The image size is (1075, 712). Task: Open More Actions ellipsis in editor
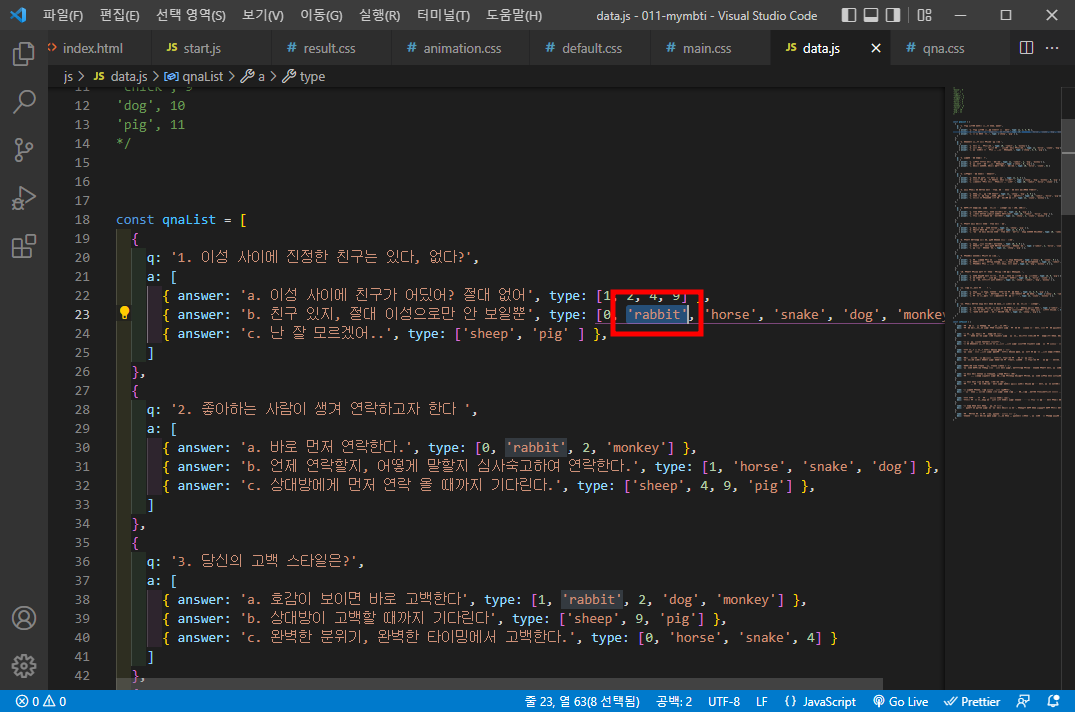pyautogui.click(x=1052, y=47)
